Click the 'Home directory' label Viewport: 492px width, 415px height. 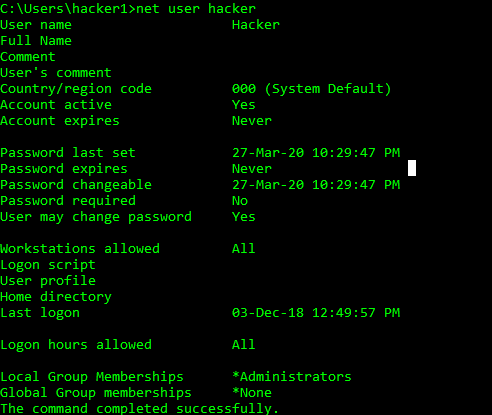tap(56, 297)
